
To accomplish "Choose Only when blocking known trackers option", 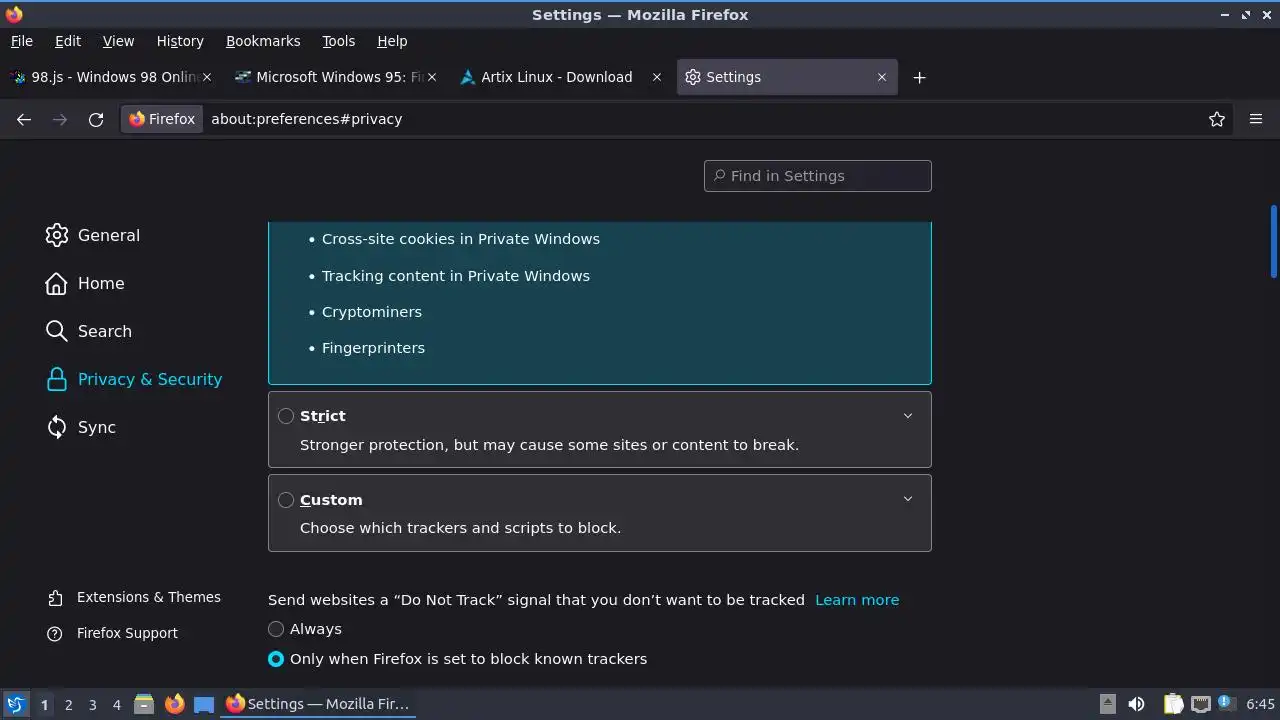I will tap(276, 659).
